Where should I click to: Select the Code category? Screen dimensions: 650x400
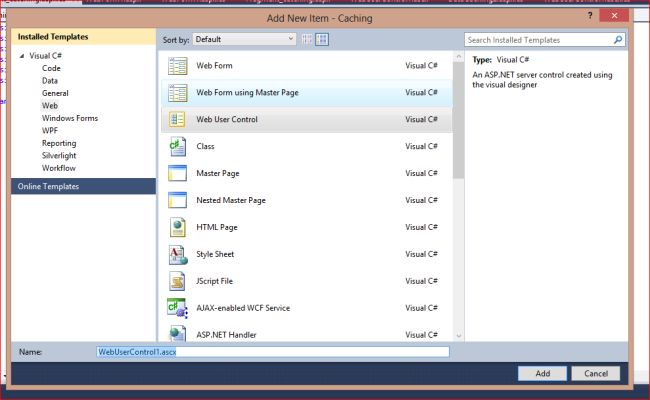pos(51,68)
